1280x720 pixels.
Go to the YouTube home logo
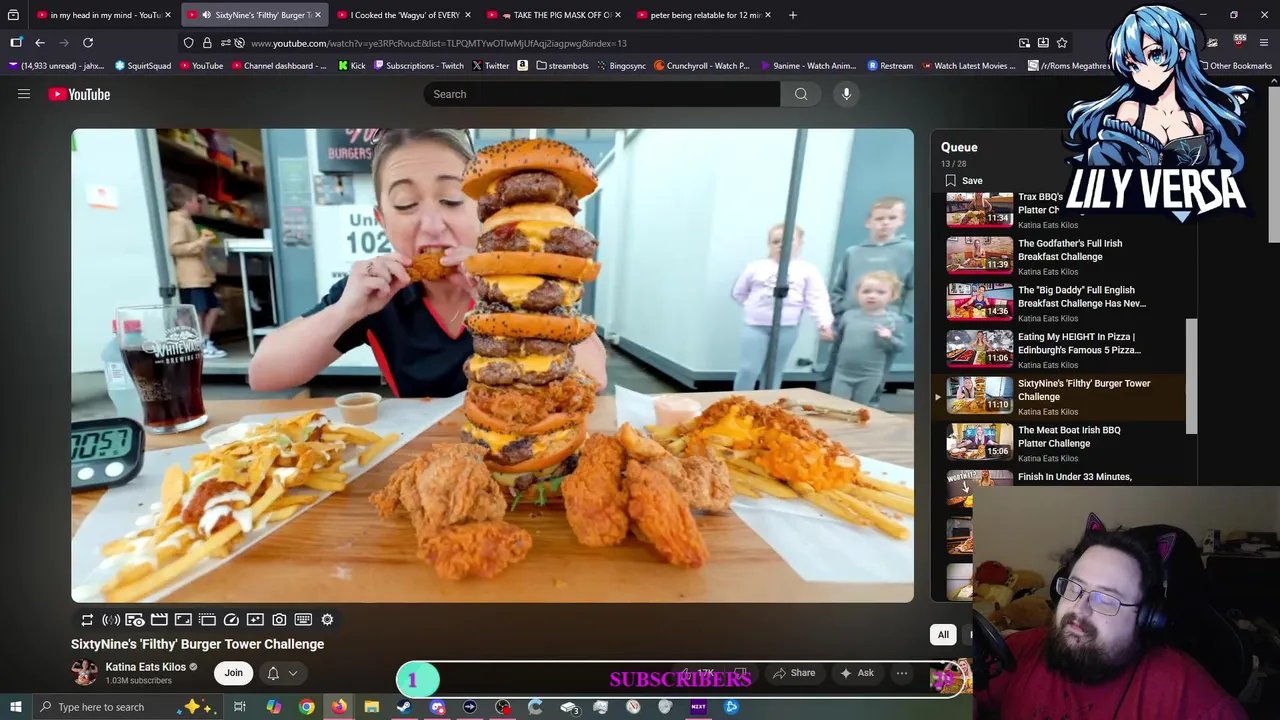tap(79, 94)
